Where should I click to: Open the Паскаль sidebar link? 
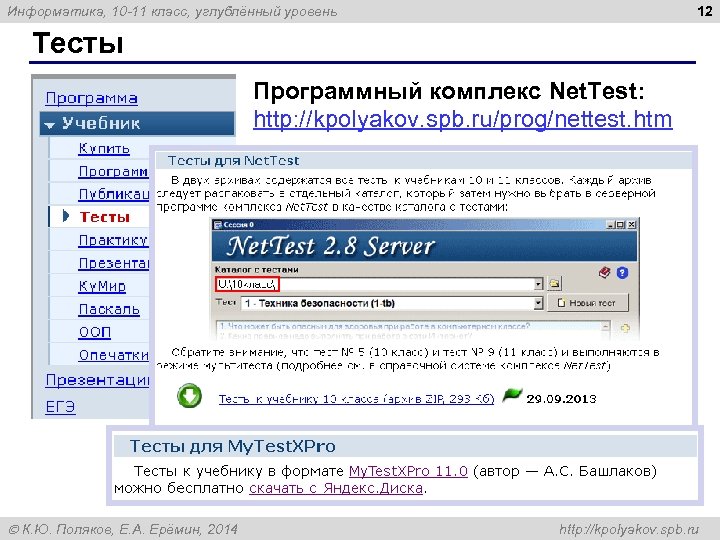pos(109,309)
